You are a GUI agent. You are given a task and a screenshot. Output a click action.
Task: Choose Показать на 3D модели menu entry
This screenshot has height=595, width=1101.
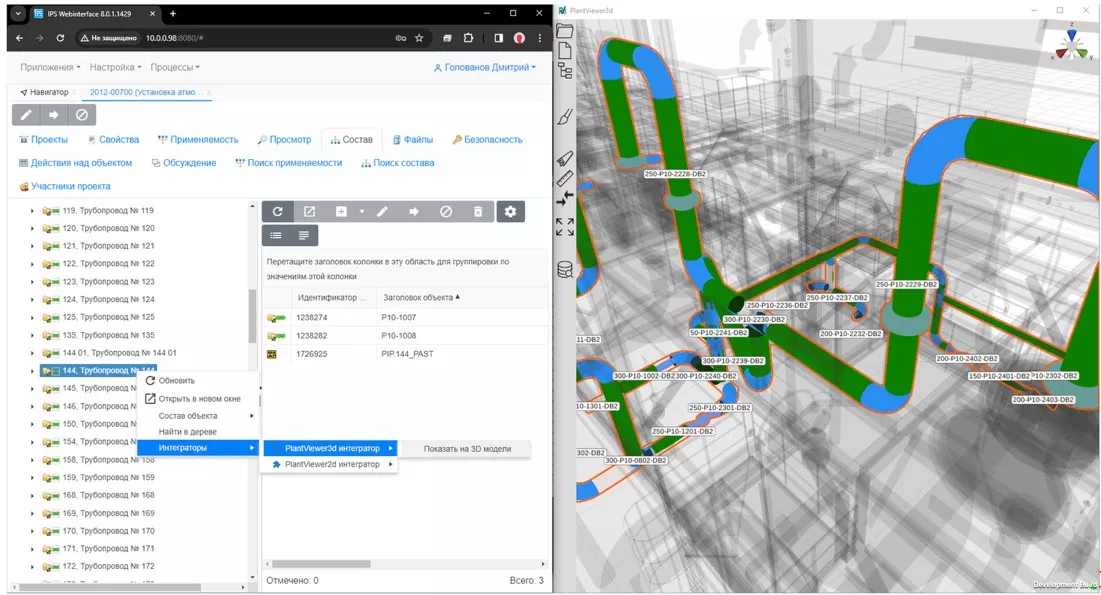pyautogui.click(x=467, y=449)
